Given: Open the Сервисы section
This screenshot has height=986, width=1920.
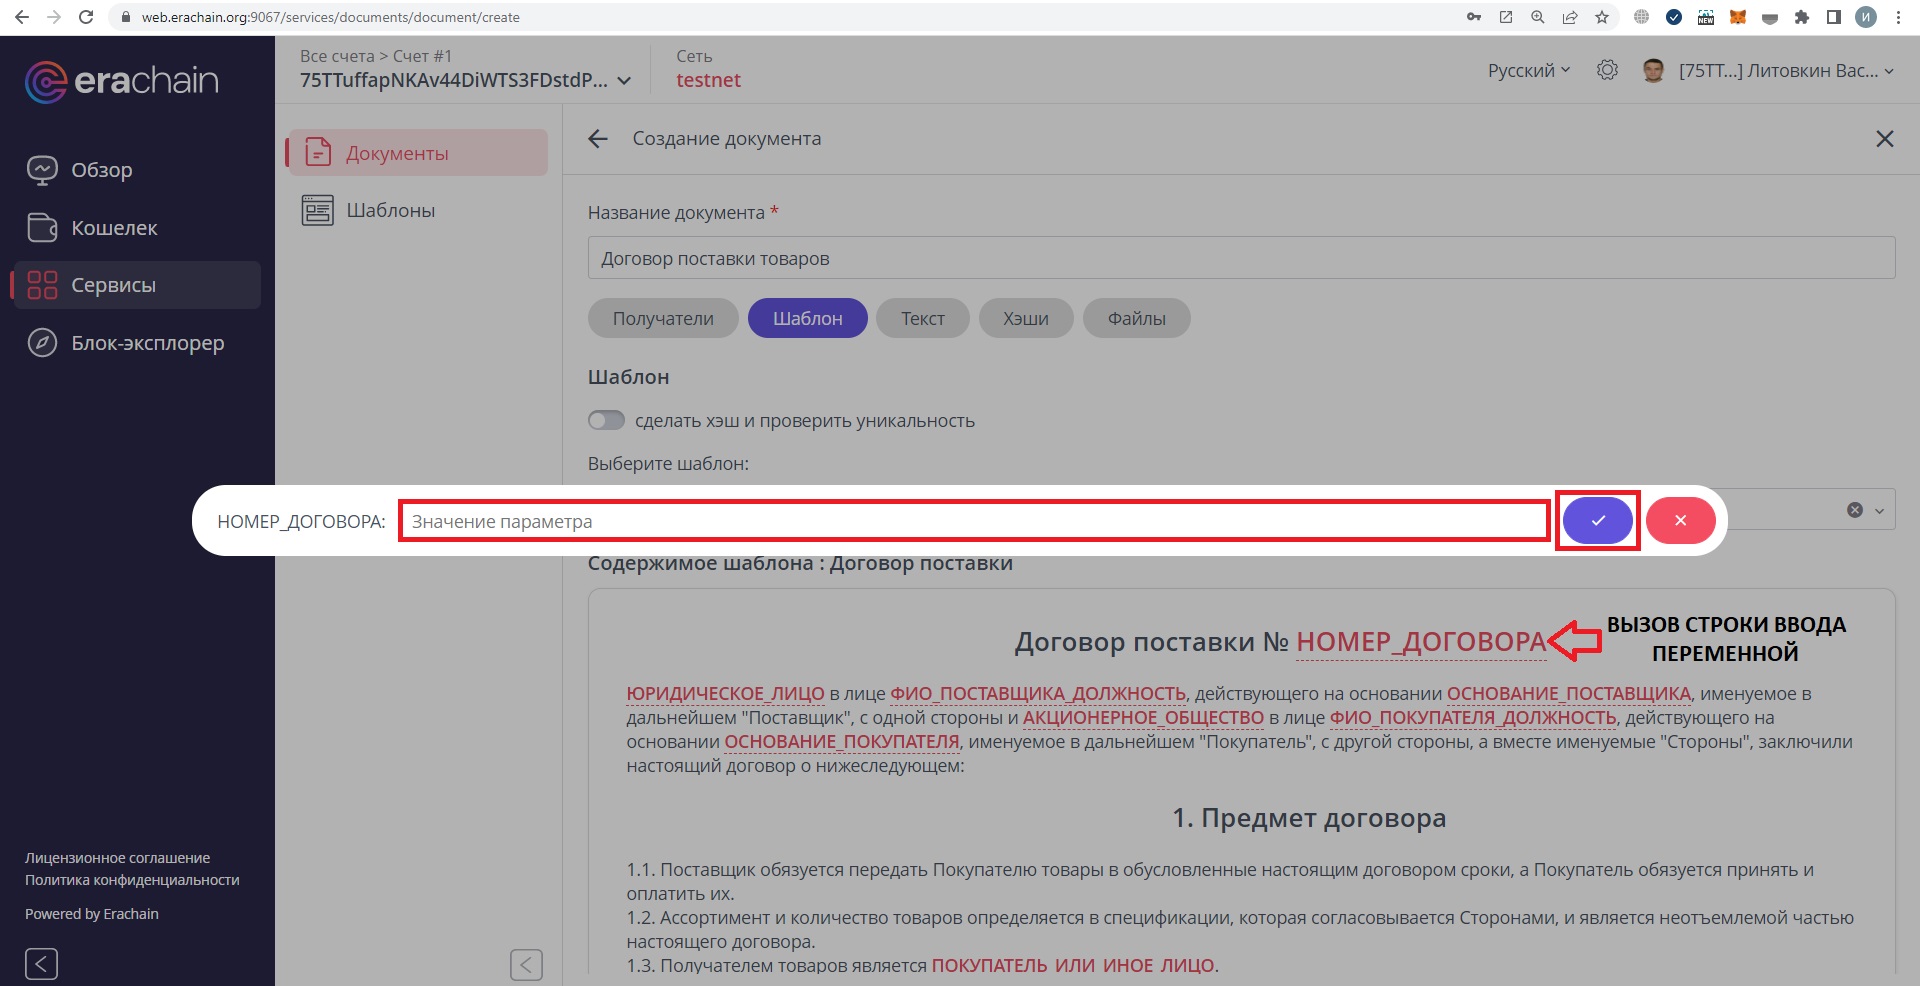Looking at the screenshot, I should point(114,284).
